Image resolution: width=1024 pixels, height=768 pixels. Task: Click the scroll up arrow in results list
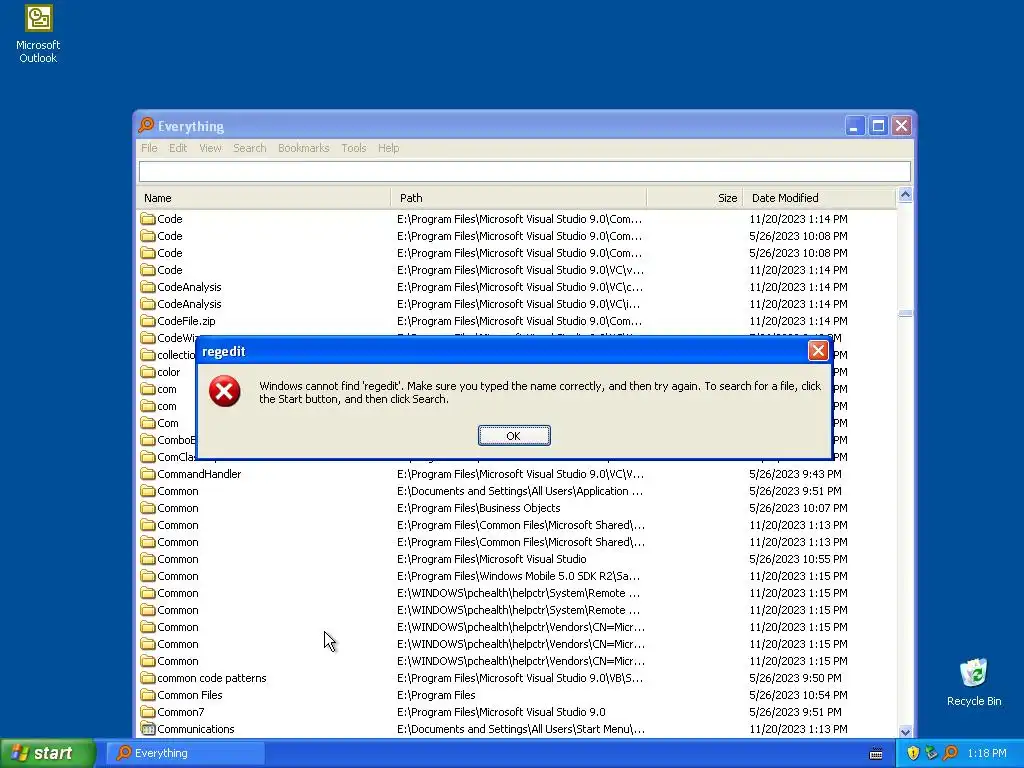[x=905, y=195]
